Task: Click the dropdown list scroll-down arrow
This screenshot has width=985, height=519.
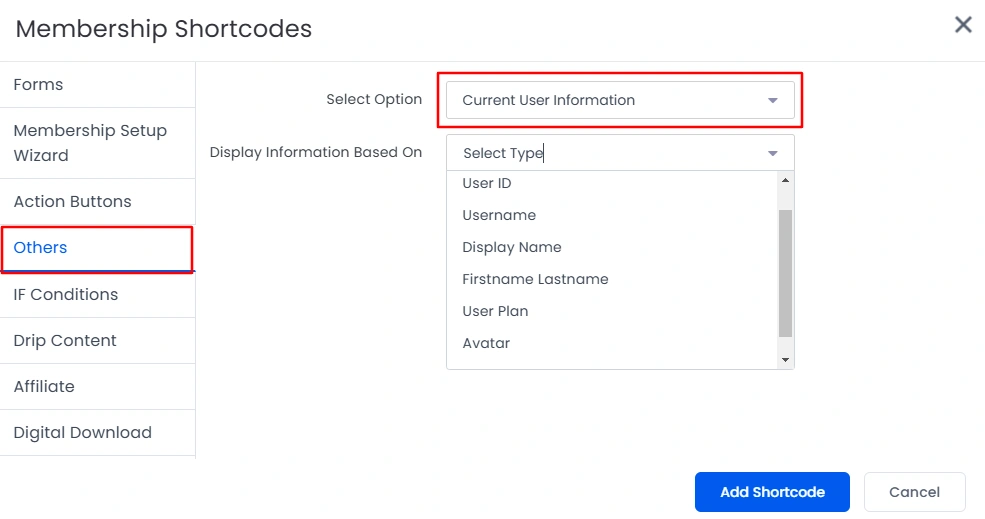Action: [x=785, y=360]
